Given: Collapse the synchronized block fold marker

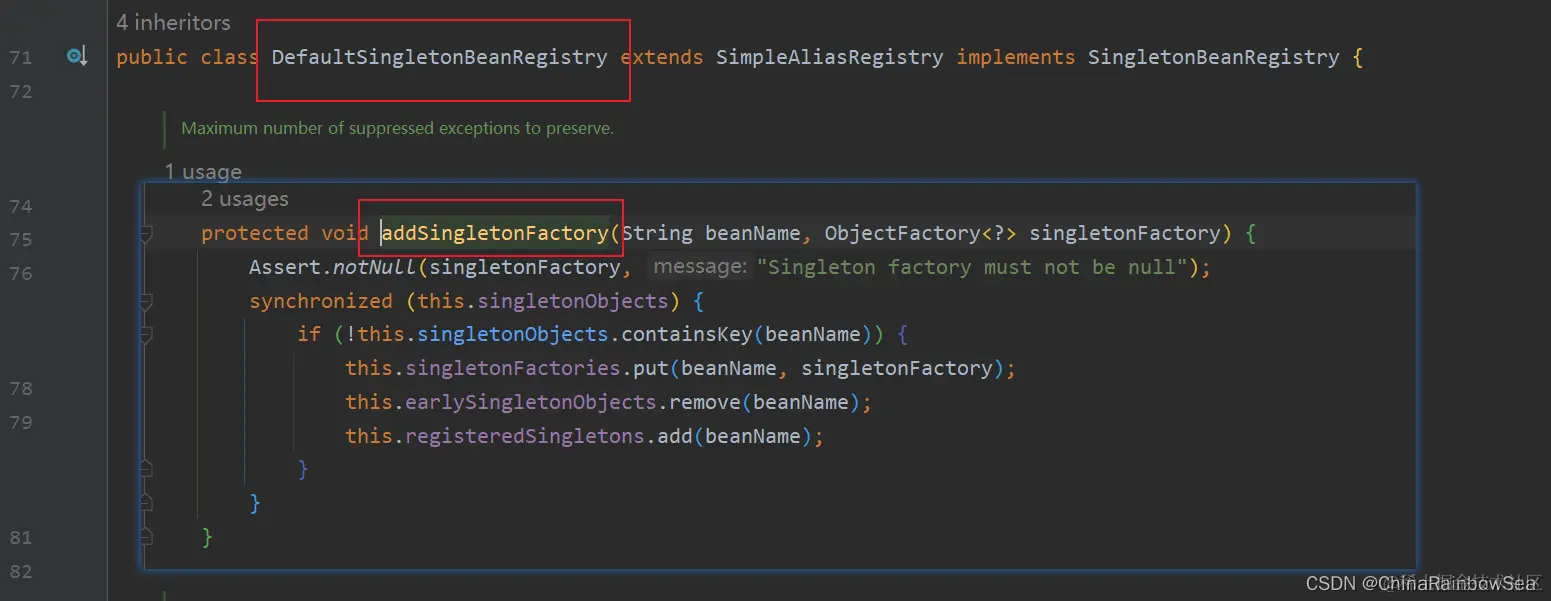Looking at the screenshot, I should pyautogui.click(x=146, y=301).
